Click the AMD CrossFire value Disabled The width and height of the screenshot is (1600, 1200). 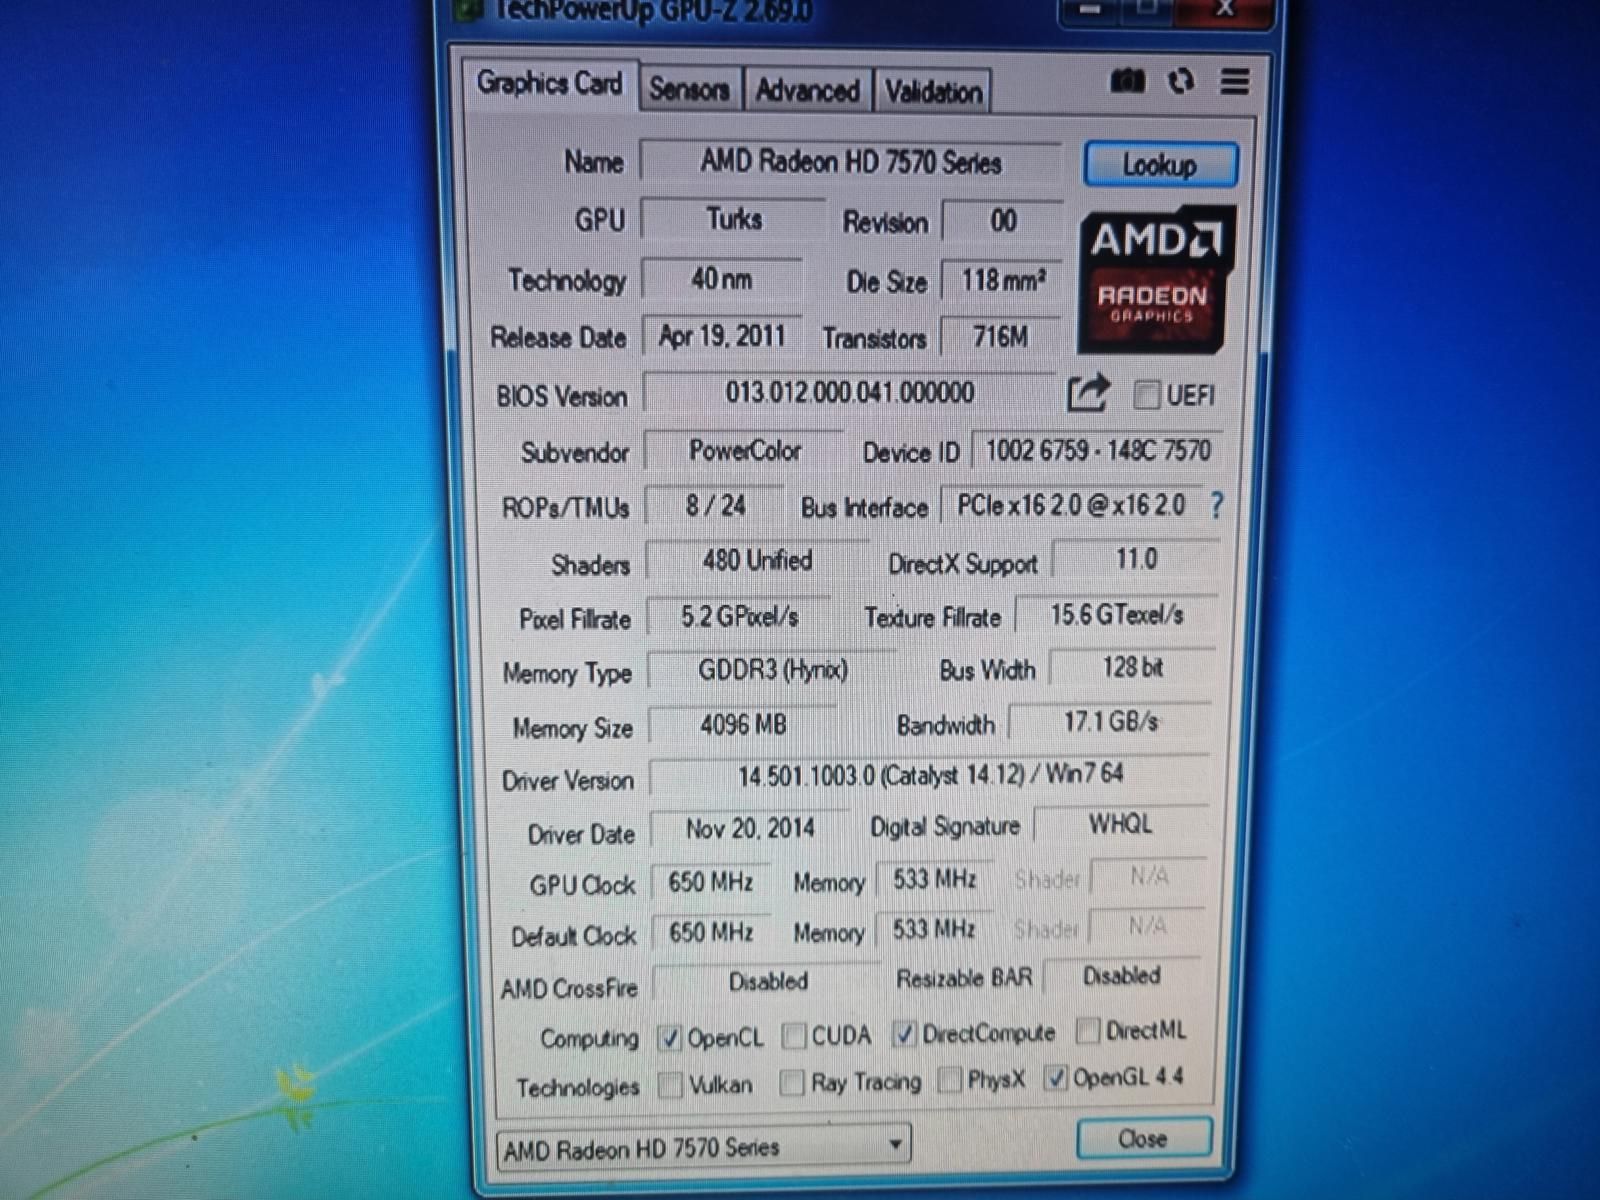tap(767, 982)
